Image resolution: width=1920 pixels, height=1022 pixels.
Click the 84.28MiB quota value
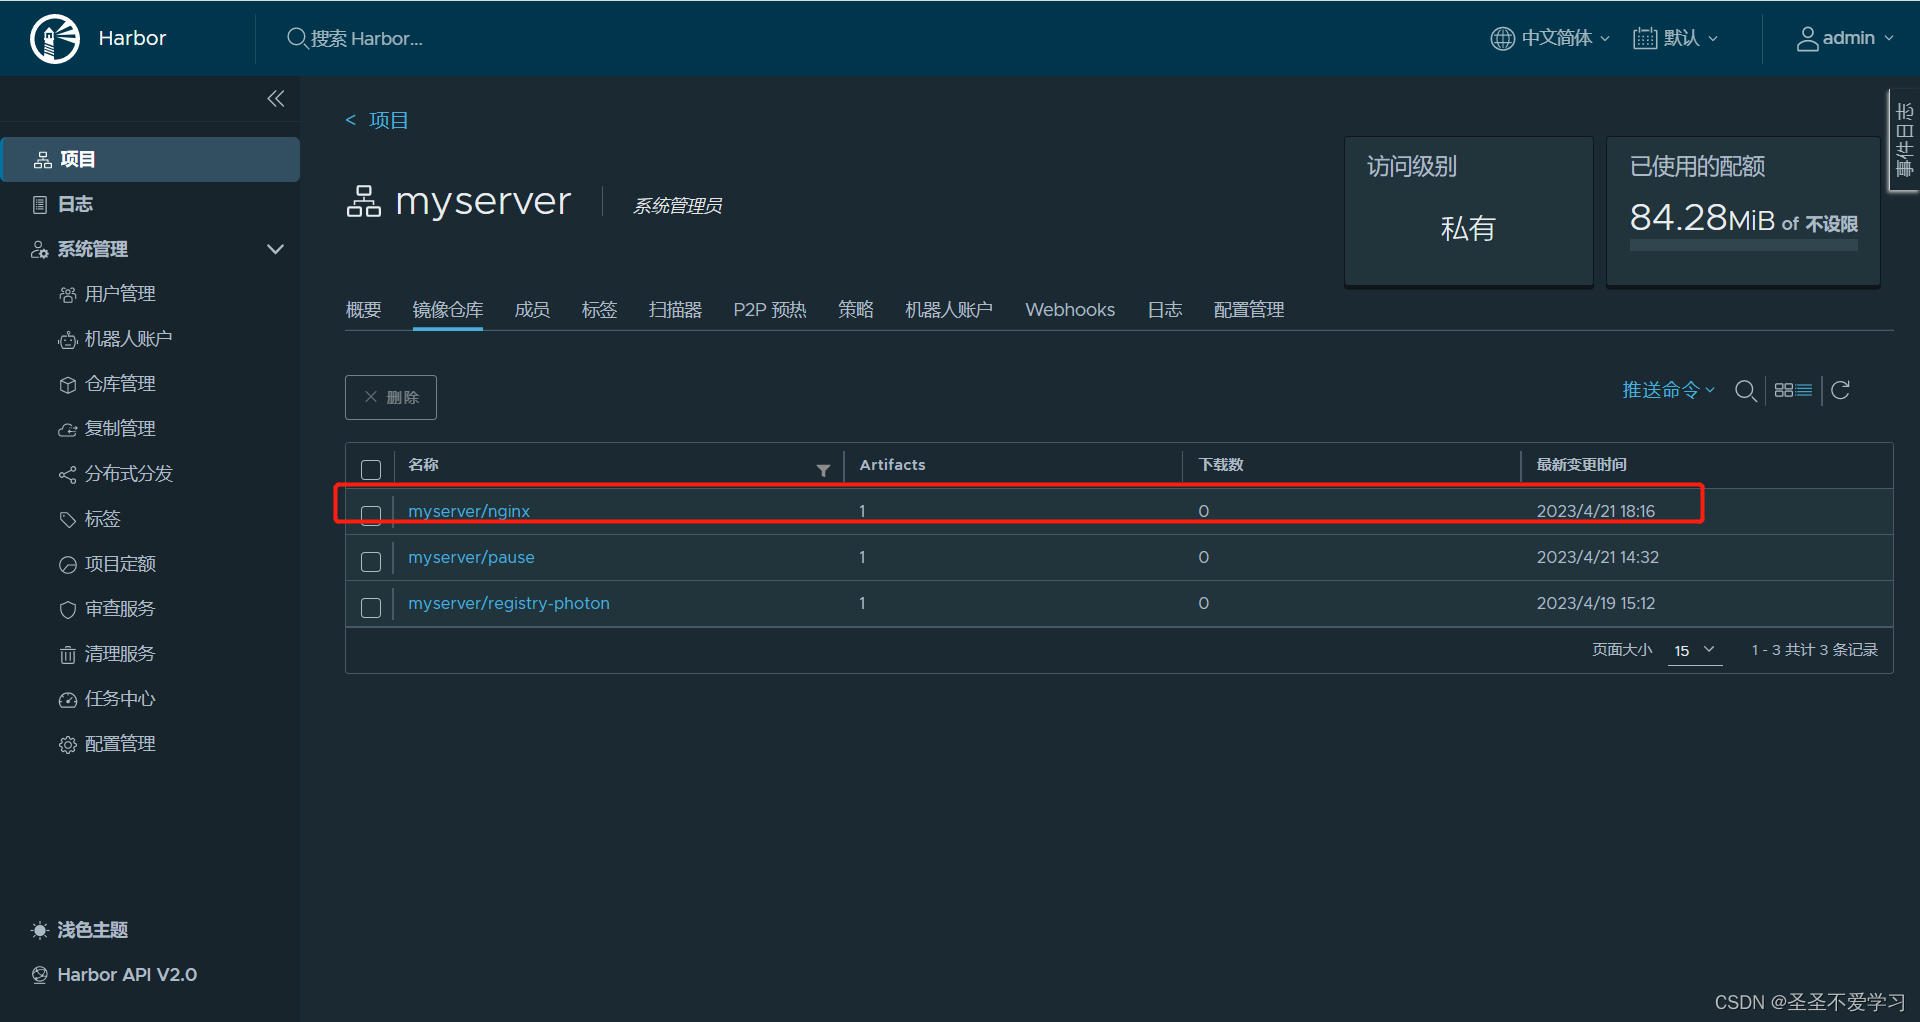pyautogui.click(x=1702, y=217)
